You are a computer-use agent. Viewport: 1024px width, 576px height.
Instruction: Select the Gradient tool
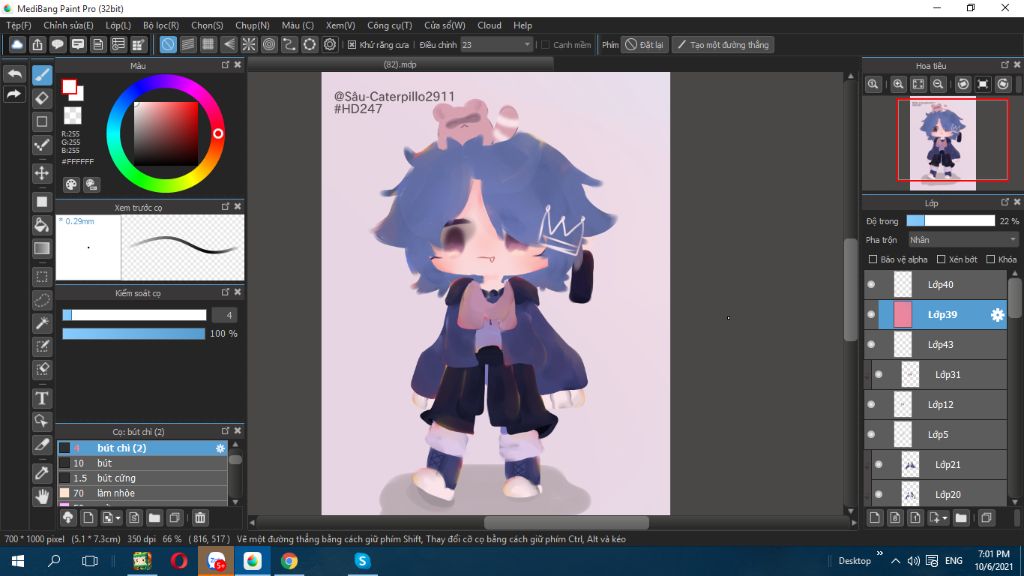coord(42,248)
